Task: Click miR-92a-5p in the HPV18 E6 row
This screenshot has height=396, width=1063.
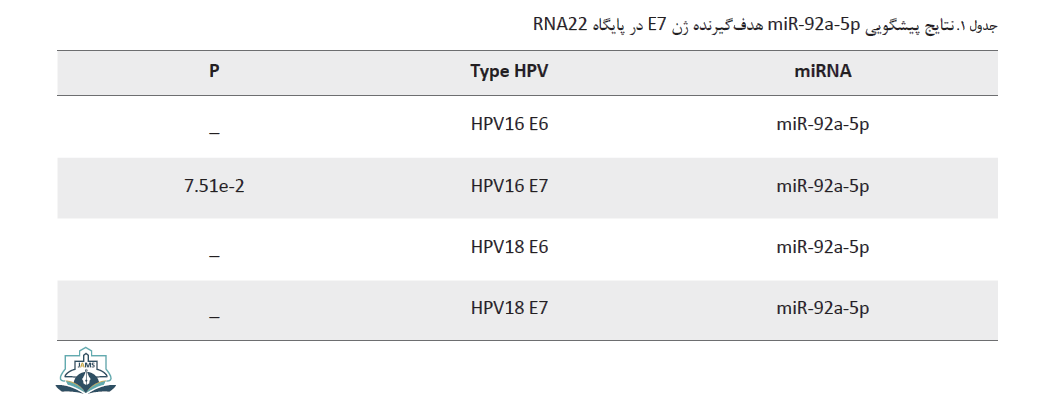Action: click(x=822, y=248)
